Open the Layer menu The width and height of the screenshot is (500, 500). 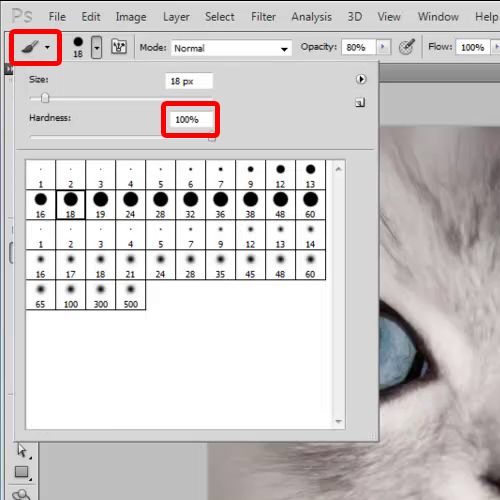[x=176, y=17]
